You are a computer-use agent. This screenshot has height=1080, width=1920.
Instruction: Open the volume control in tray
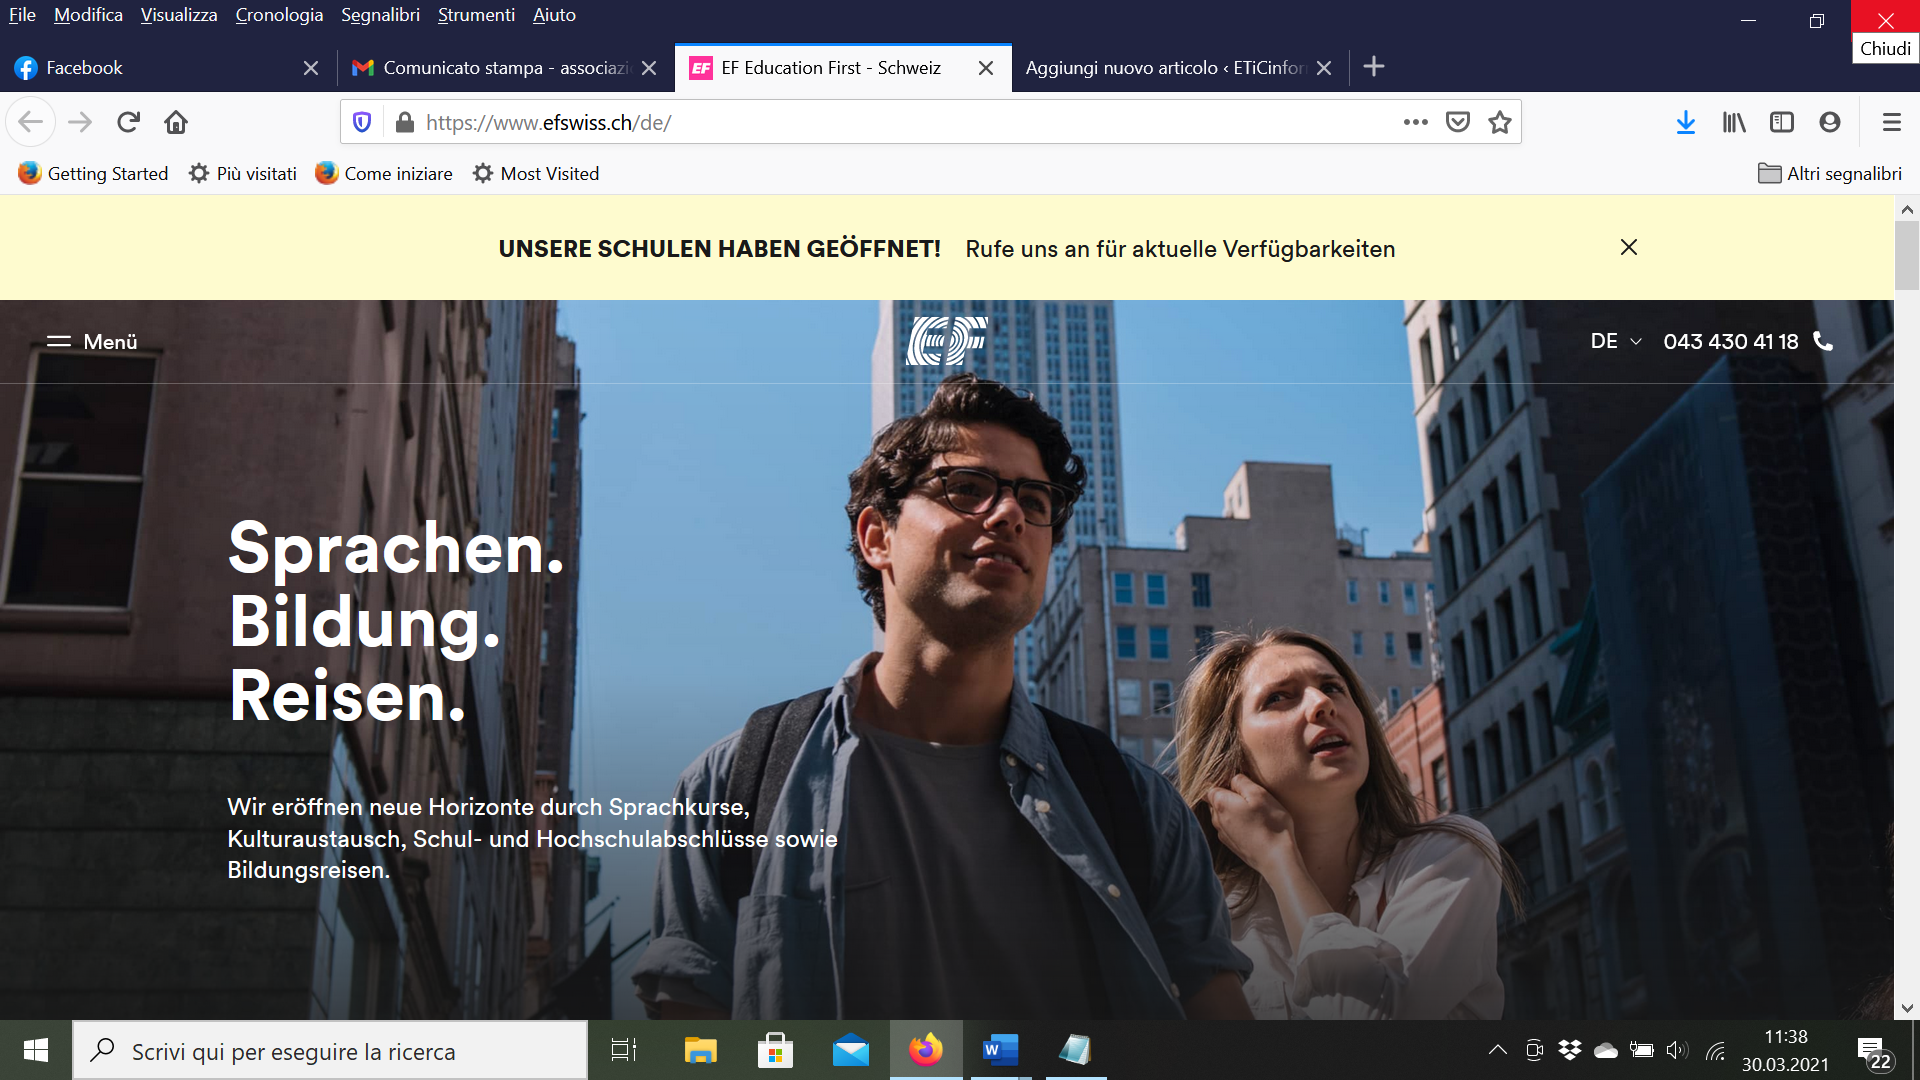tap(1677, 1050)
